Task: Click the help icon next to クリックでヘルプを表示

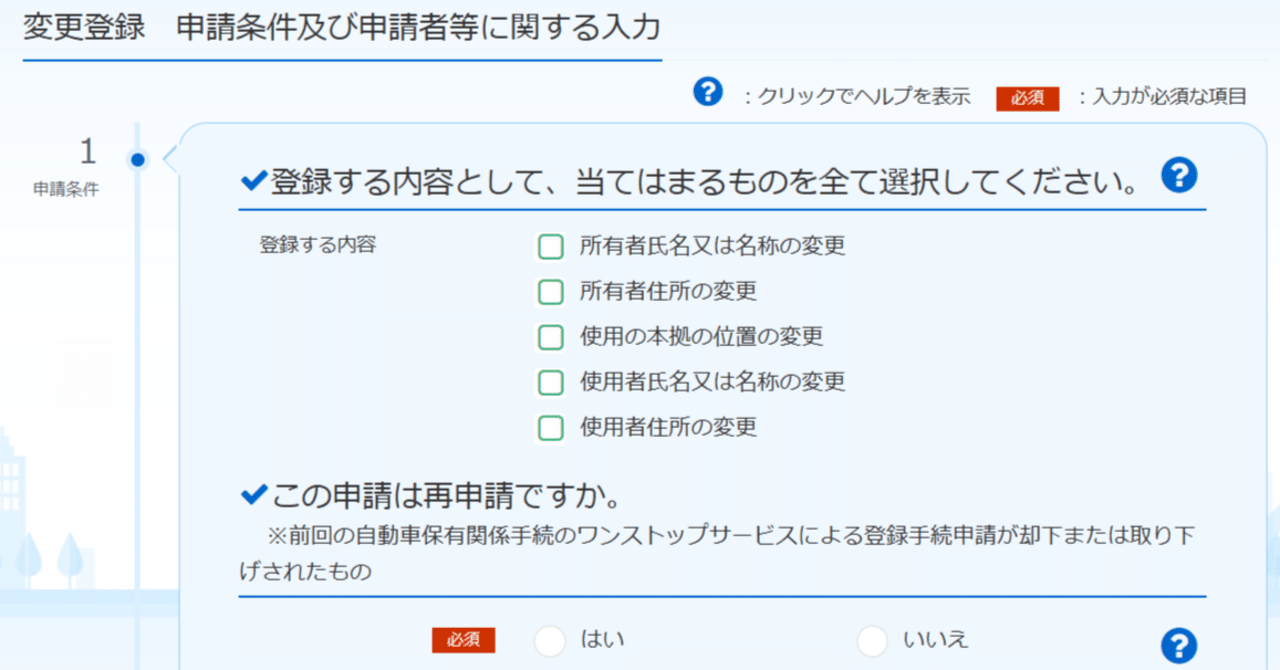Action: tap(708, 91)
